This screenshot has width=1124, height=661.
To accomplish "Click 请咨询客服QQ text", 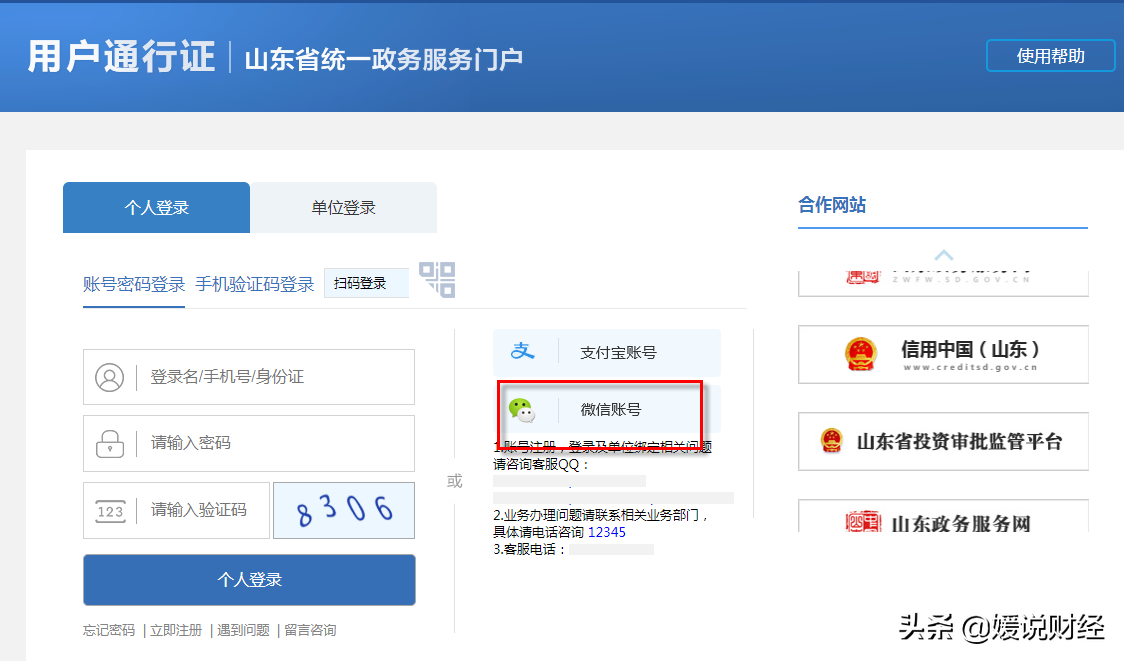I will 541,465.
